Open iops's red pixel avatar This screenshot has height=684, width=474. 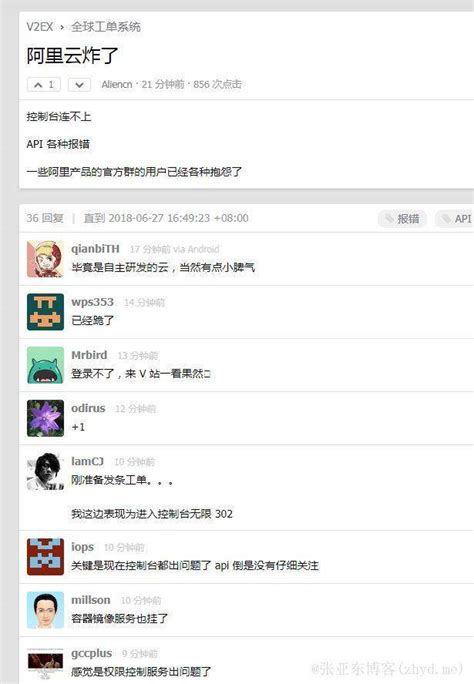(x=45, y=557)
